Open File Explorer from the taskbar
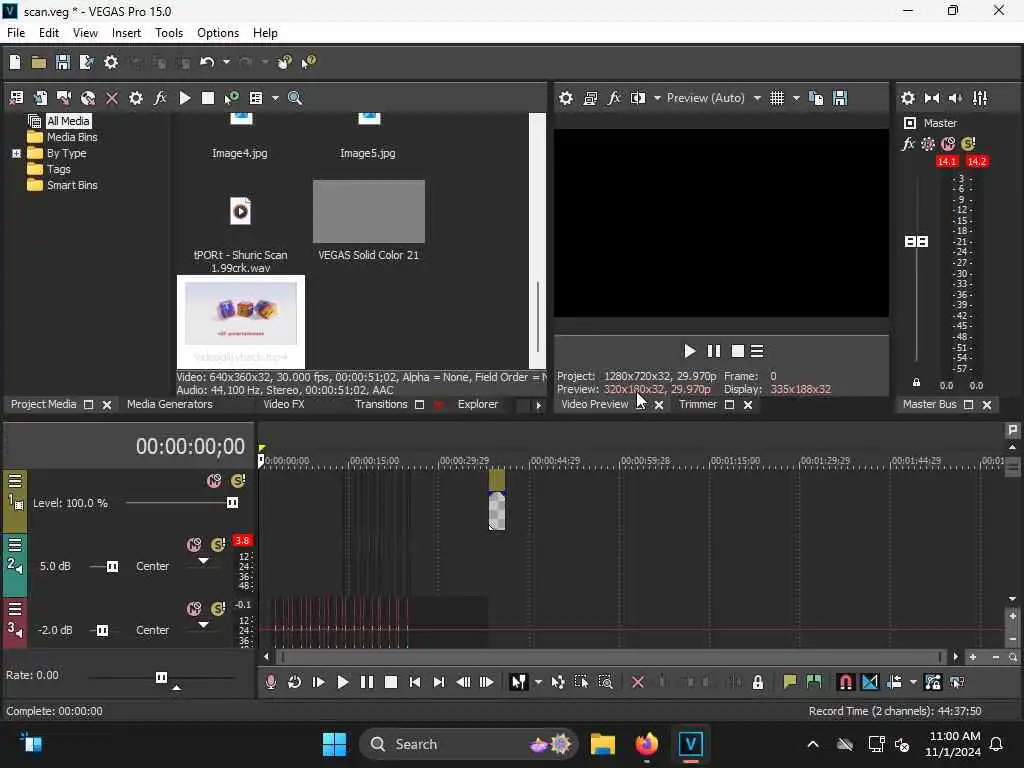The width and height of the screenshot is (1024, 768). pyautogui.click(x=602, y=744)
